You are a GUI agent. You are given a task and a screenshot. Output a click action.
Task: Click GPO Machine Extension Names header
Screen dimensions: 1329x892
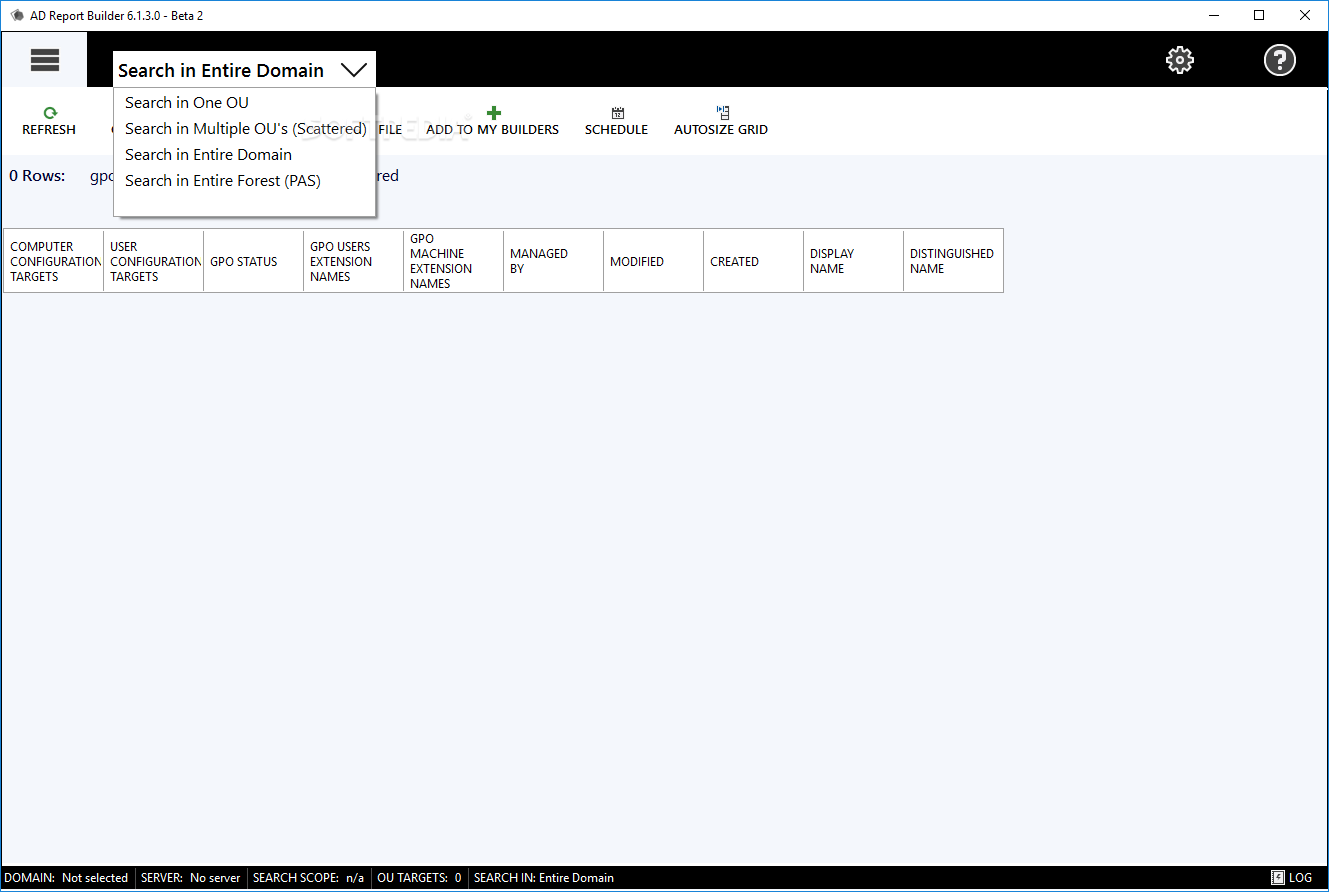(454, 261)
